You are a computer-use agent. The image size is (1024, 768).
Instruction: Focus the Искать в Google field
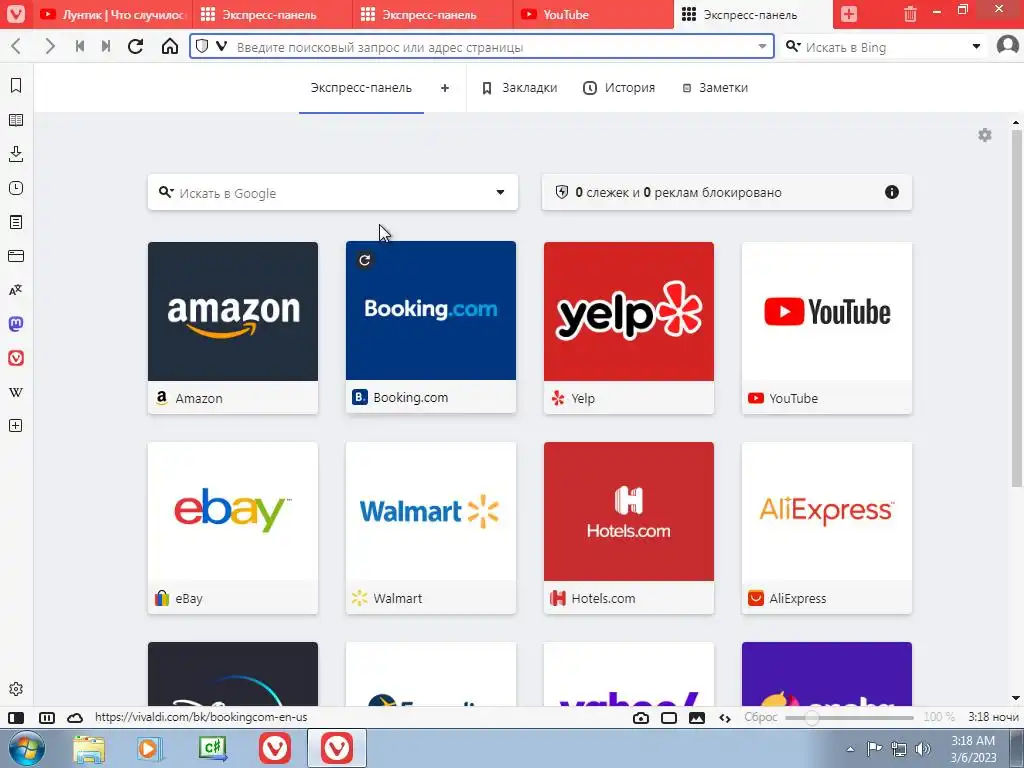click(x=333, y=192)
